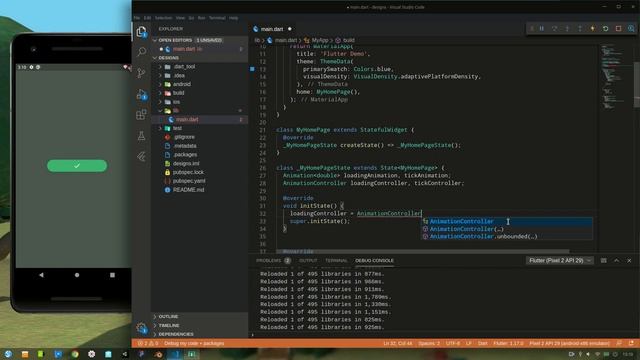Screen dimensions: 640x360
Task: Open the Source Control view
Action: point(141,73)
